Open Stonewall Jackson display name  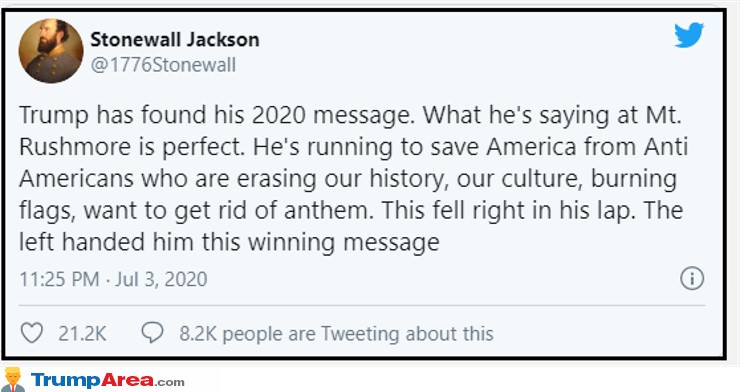pos(175,39)
